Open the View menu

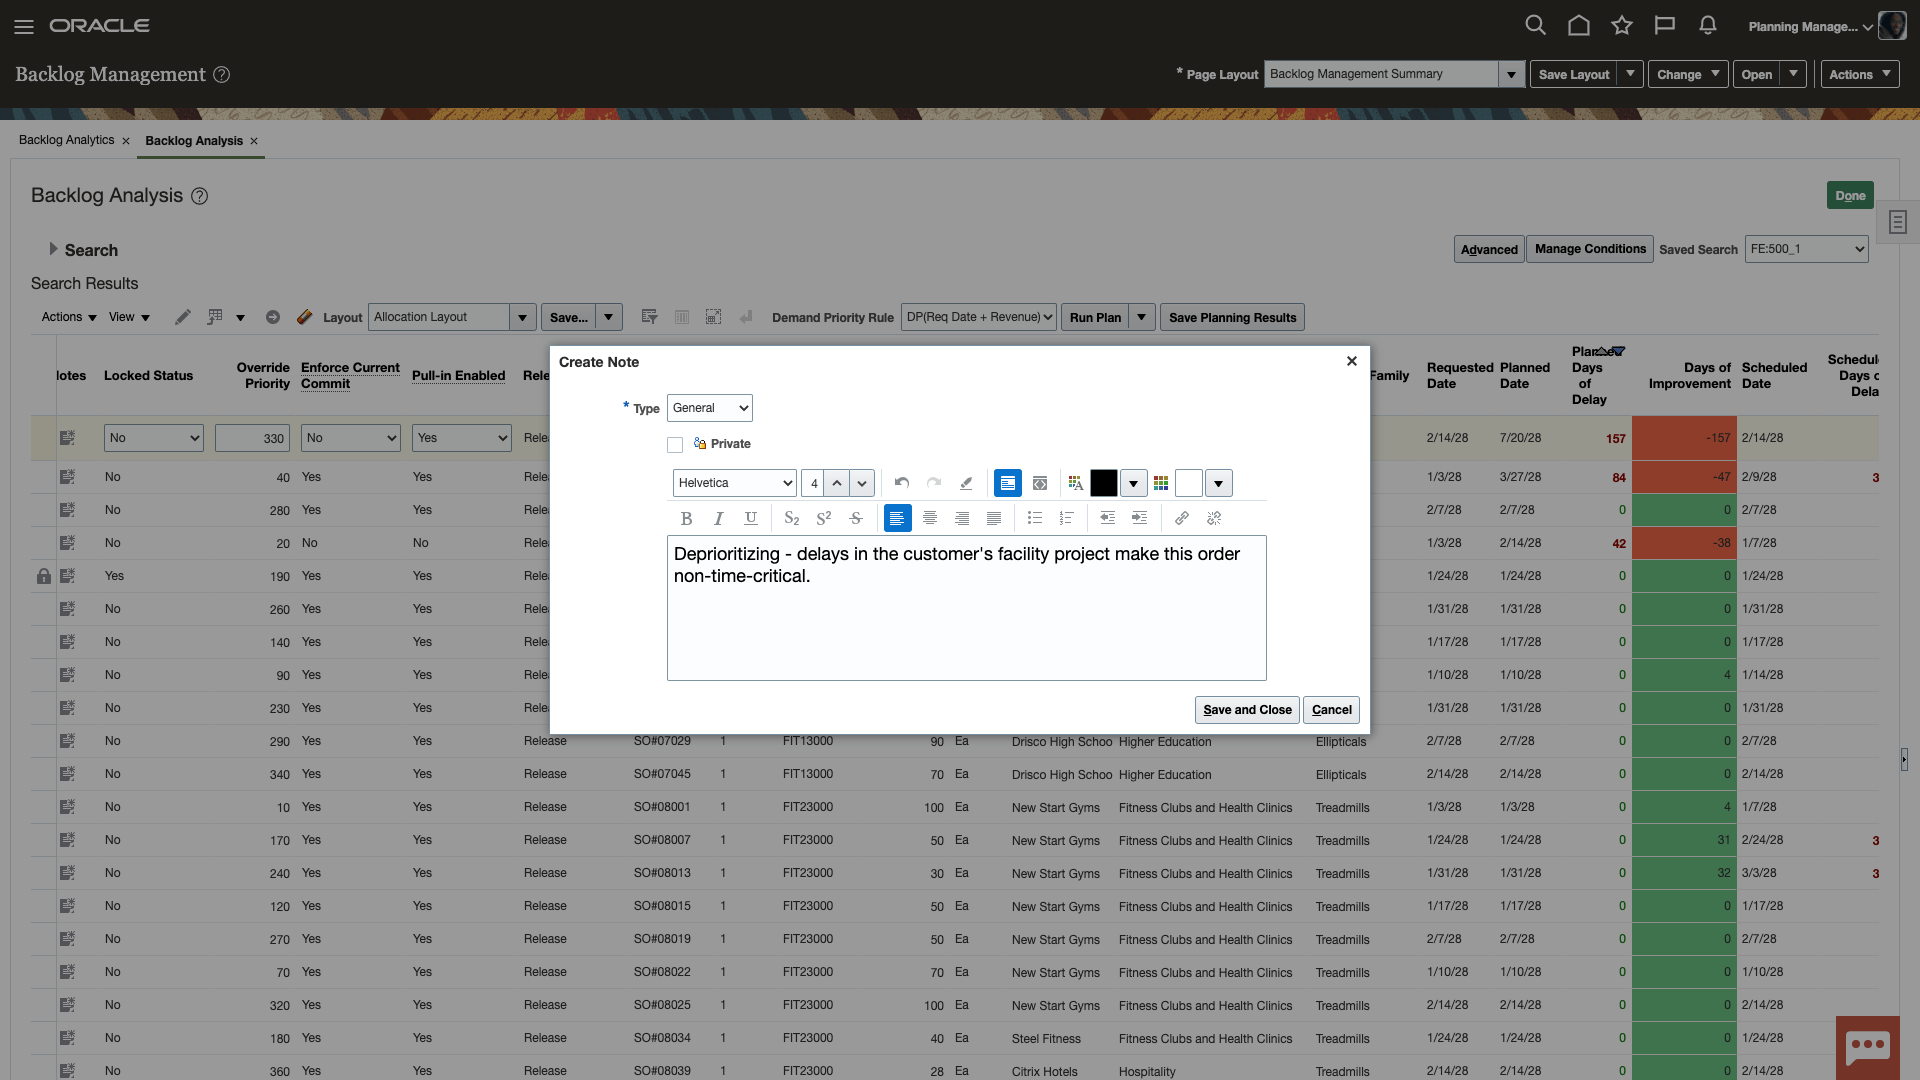tap(128, 317)
